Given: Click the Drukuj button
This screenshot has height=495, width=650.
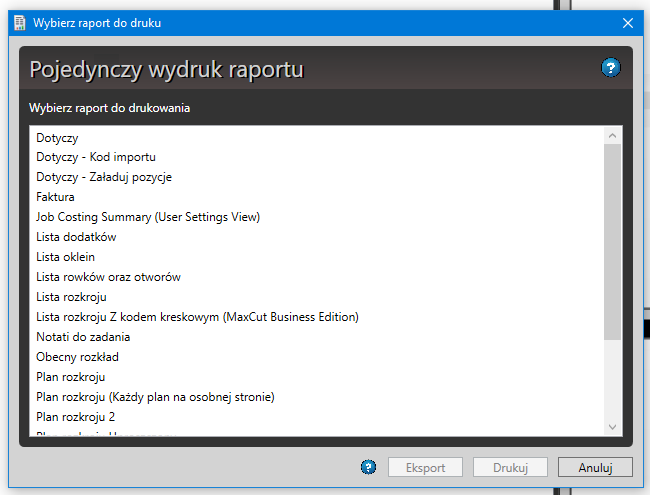Looking at the screenshot, I should (509, 467).
